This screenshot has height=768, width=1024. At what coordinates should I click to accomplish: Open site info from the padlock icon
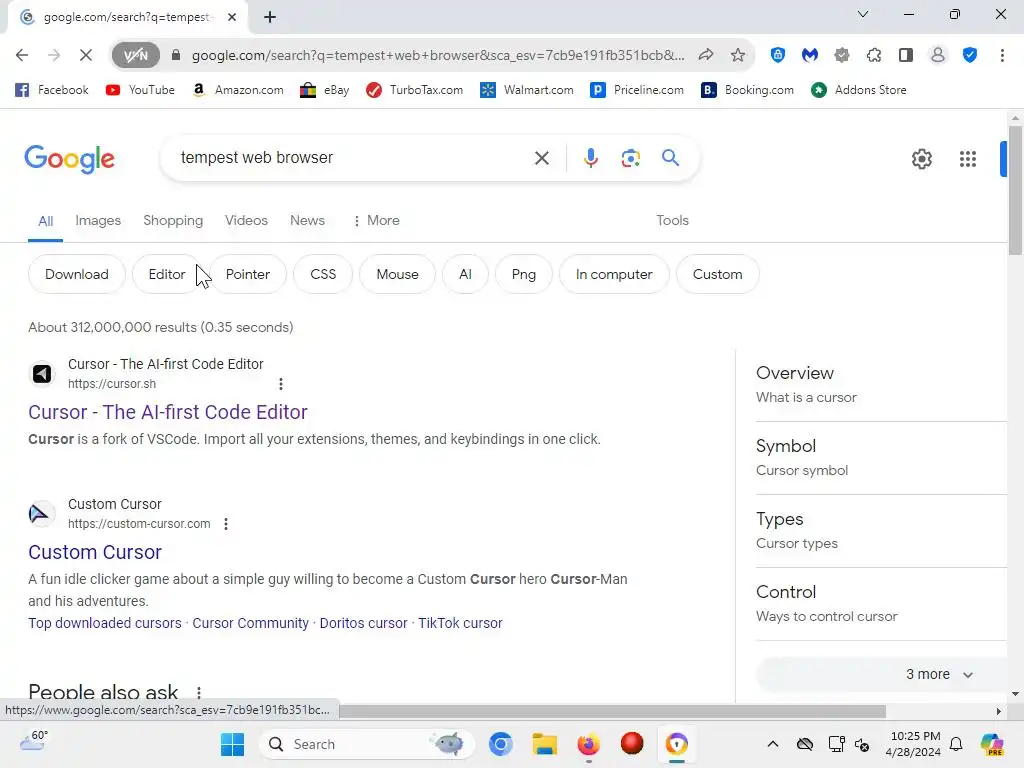(176, 56)
